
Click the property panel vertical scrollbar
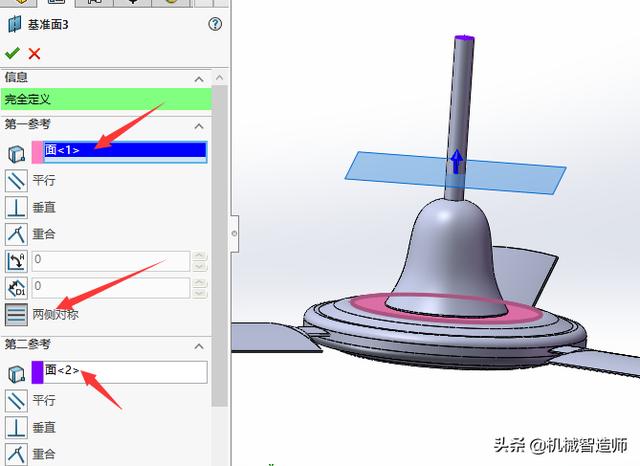click(x=220, y=246)
